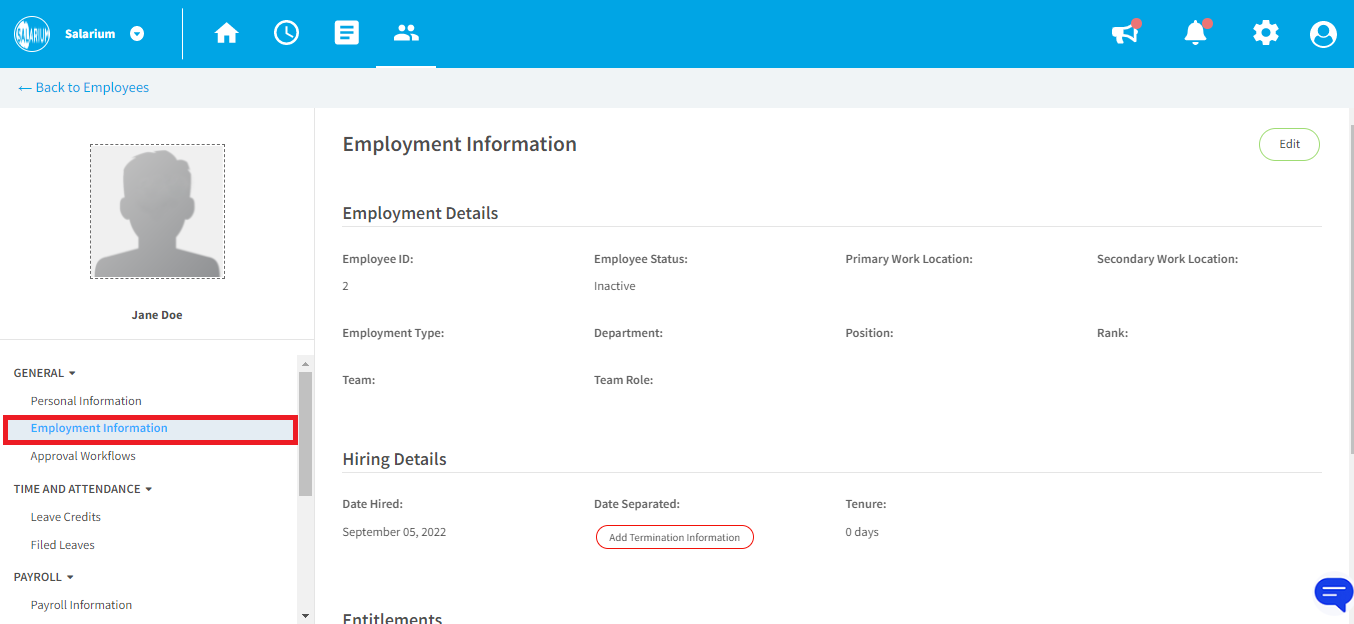Viewport: 1354px width, 624px height.
Task: Open Filed Leaves in sidebar
Action: [x=63, y=545]
